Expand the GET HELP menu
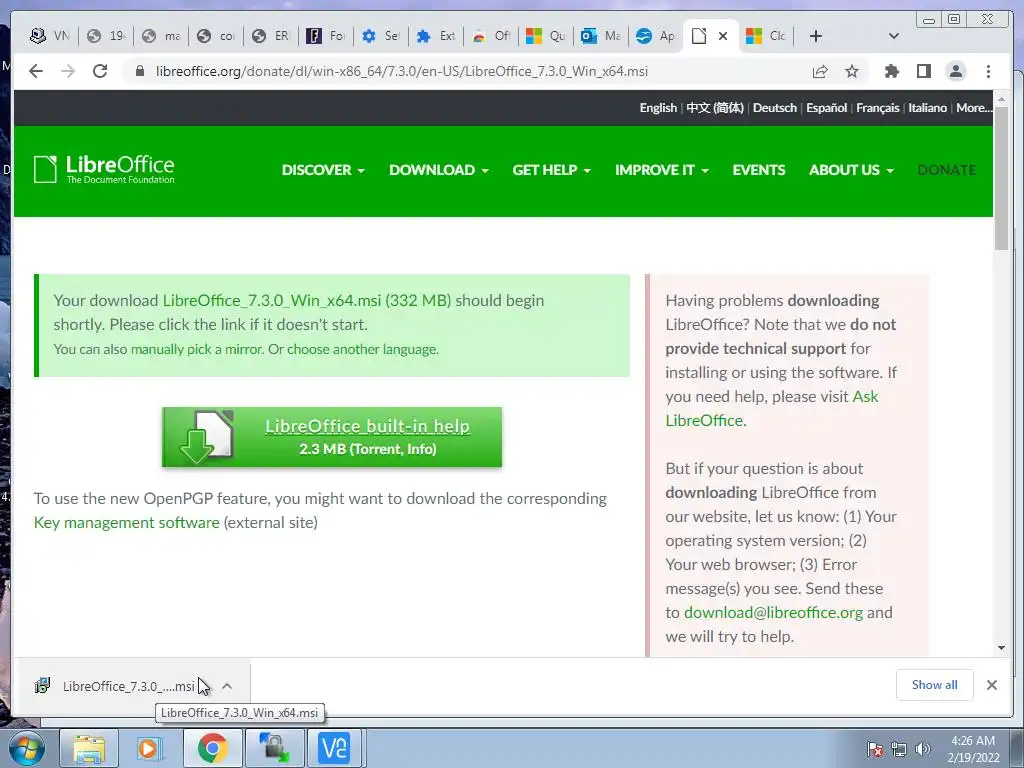 click(x=552, y=170)
